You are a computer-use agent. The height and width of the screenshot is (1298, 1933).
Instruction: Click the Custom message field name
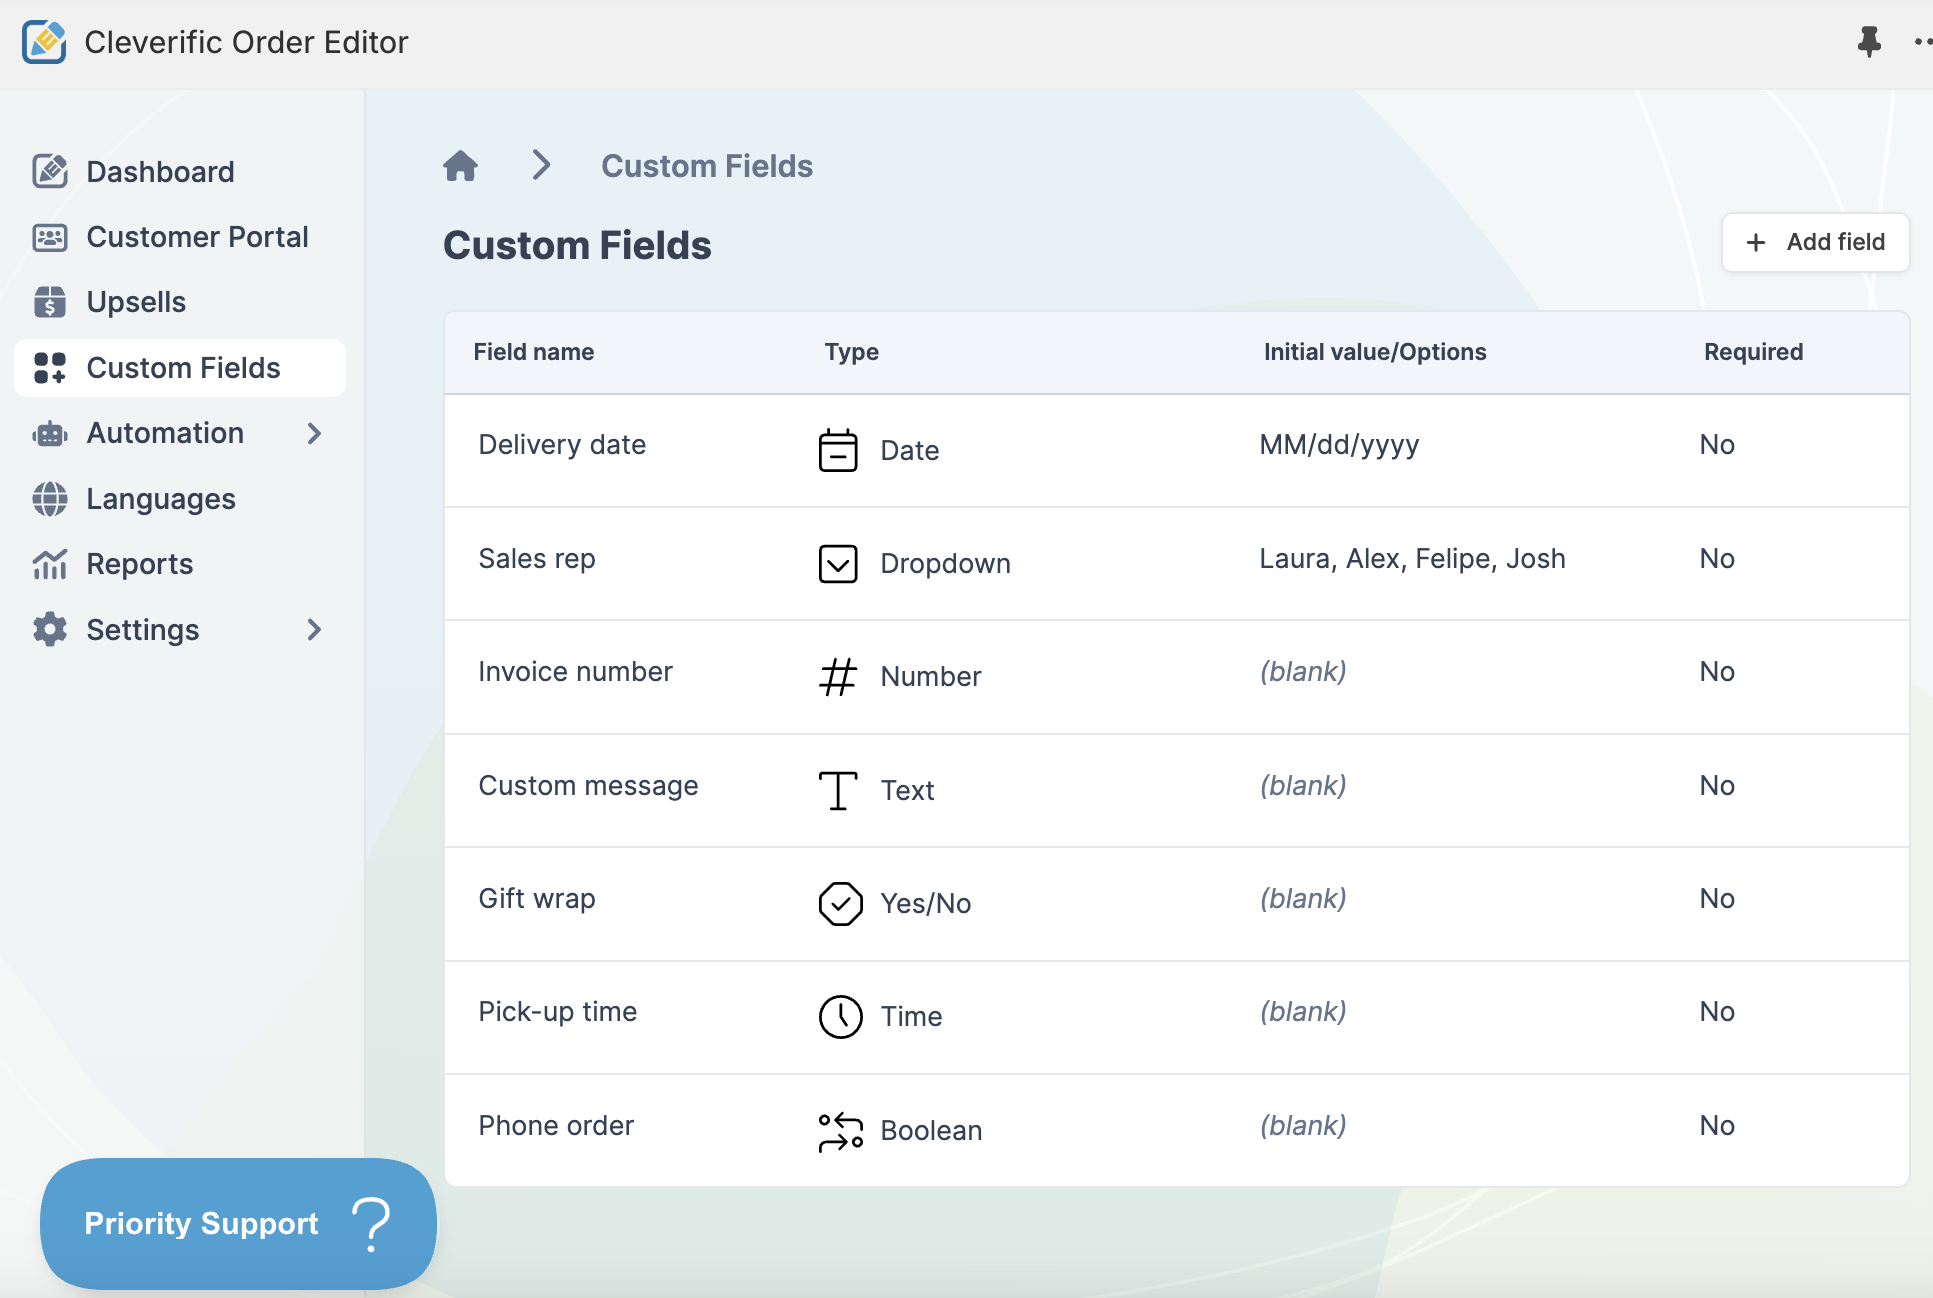coord(588,786)
